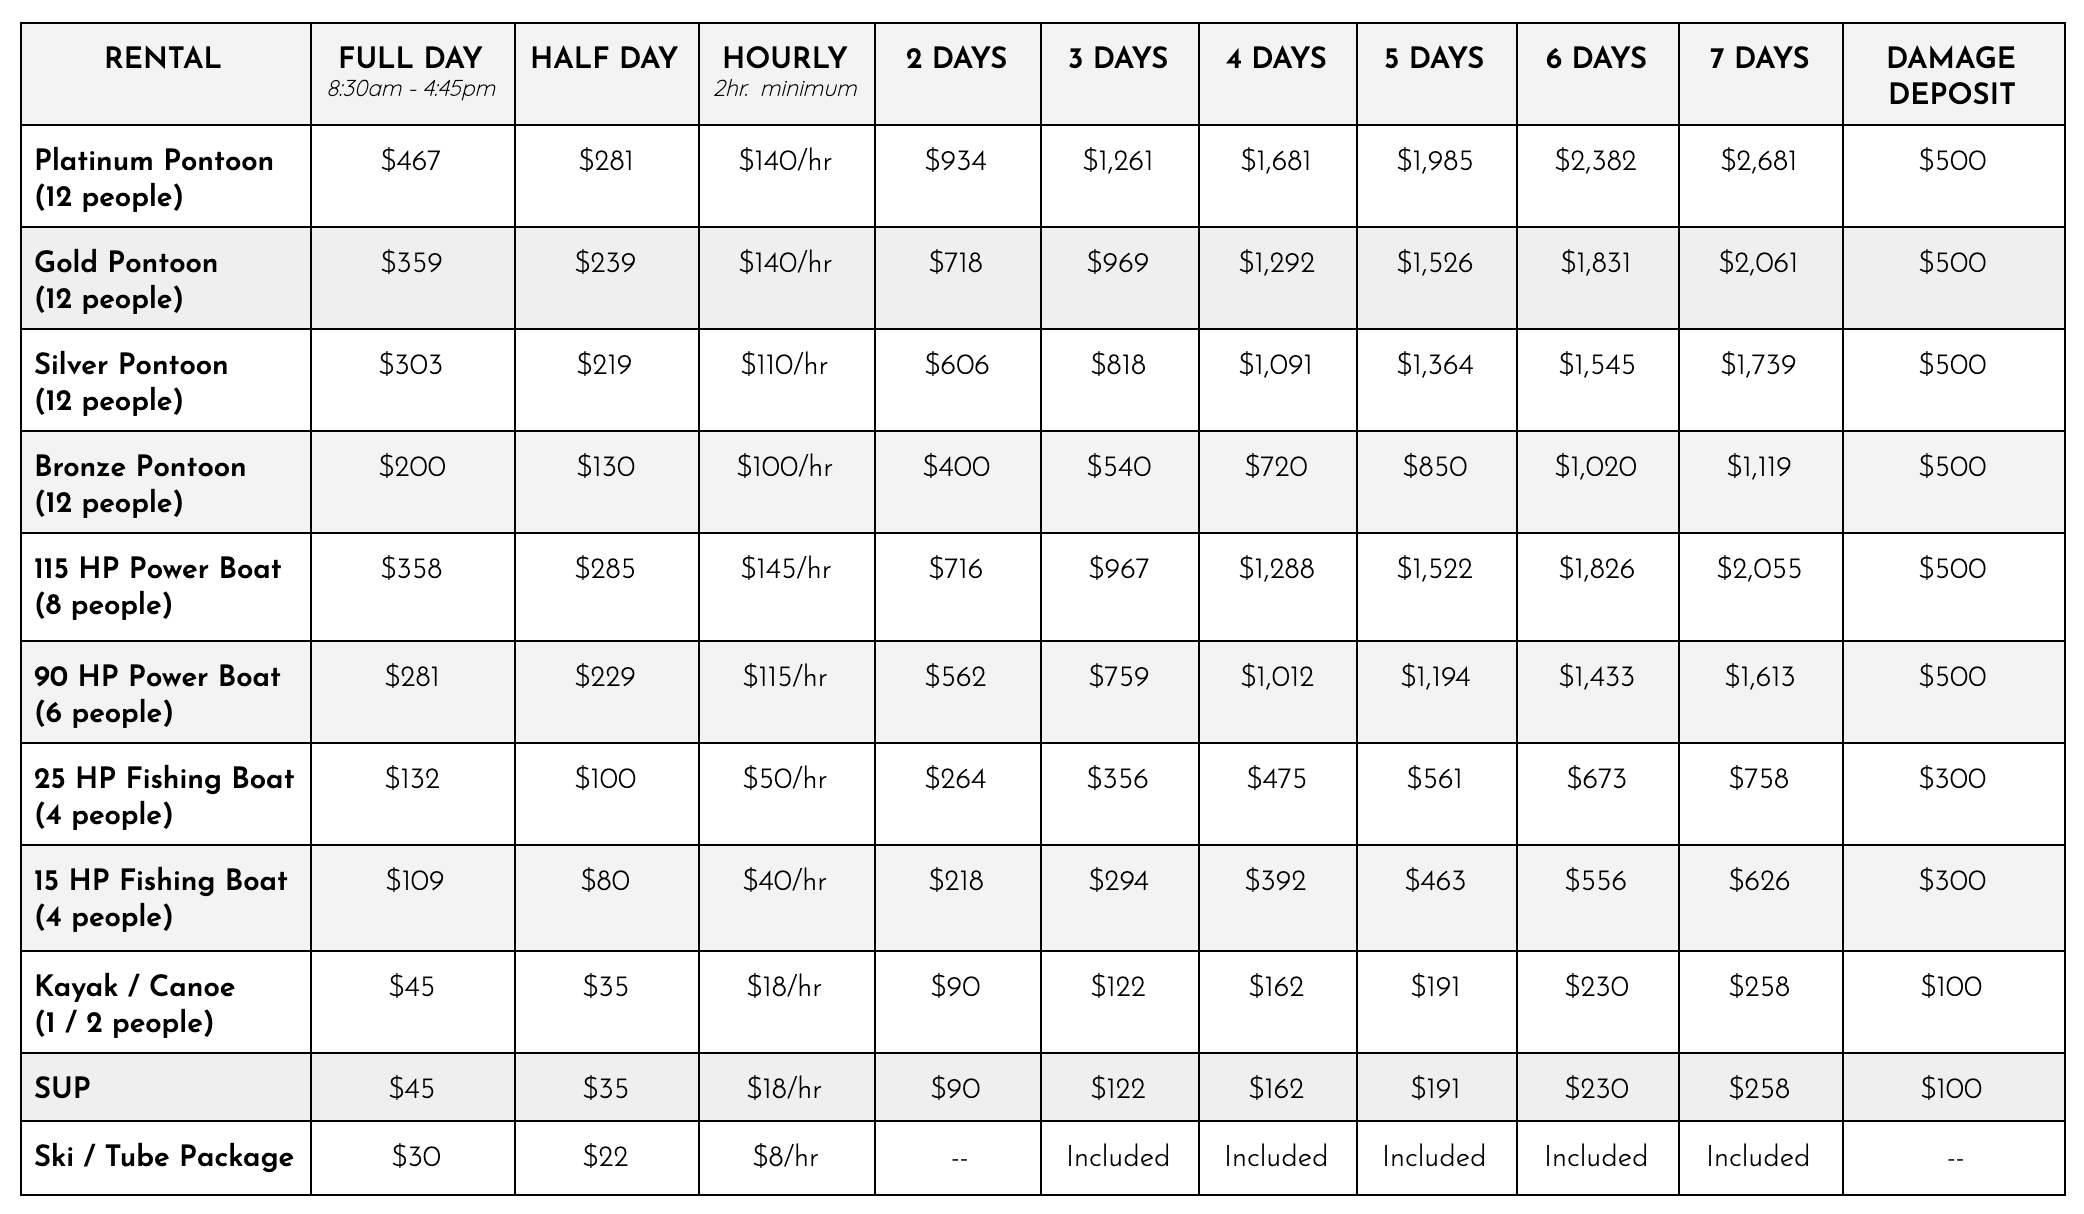Select 25 HP Fishing Boat full day $132
This screenshot has height=1214, width=2084.
412,779
